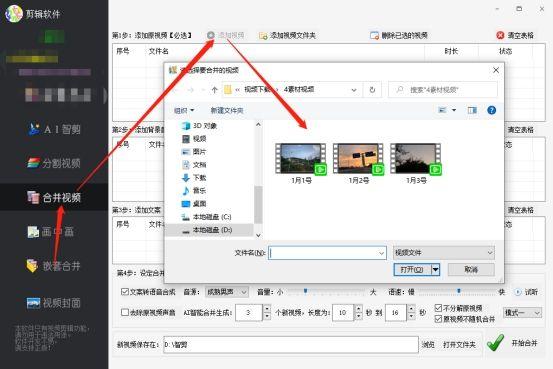Image resolution: width=553 pixels, height=369 pixels.
Task: Open the 音源 voice dropdown
Action: pyautogui.click(x=227, y=292)
